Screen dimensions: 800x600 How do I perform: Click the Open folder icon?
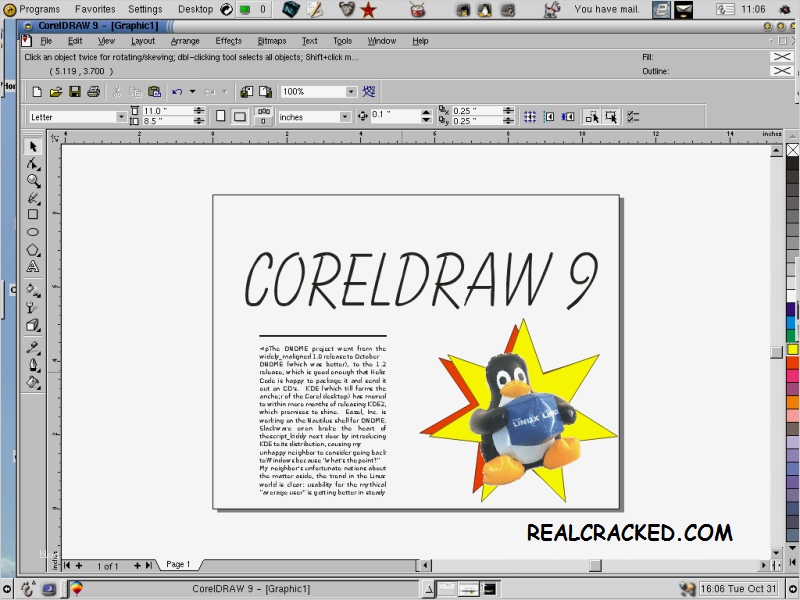click(x=56, y=92)
